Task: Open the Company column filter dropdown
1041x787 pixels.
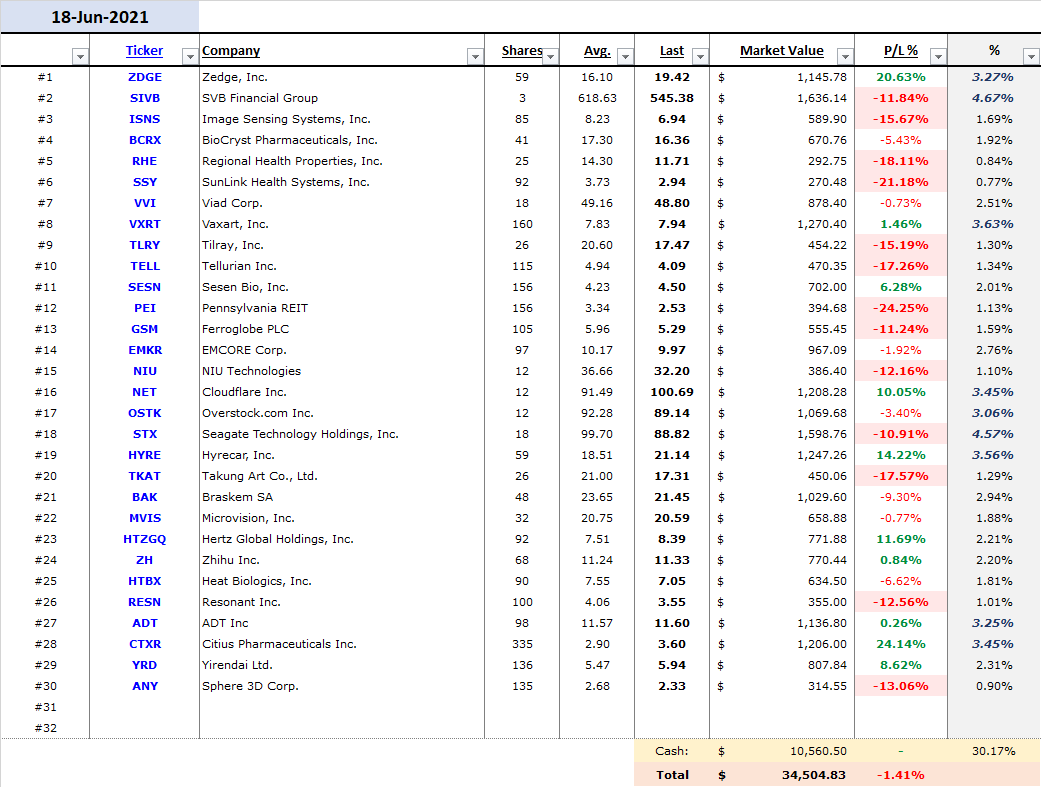Action: tap(475, 56)
